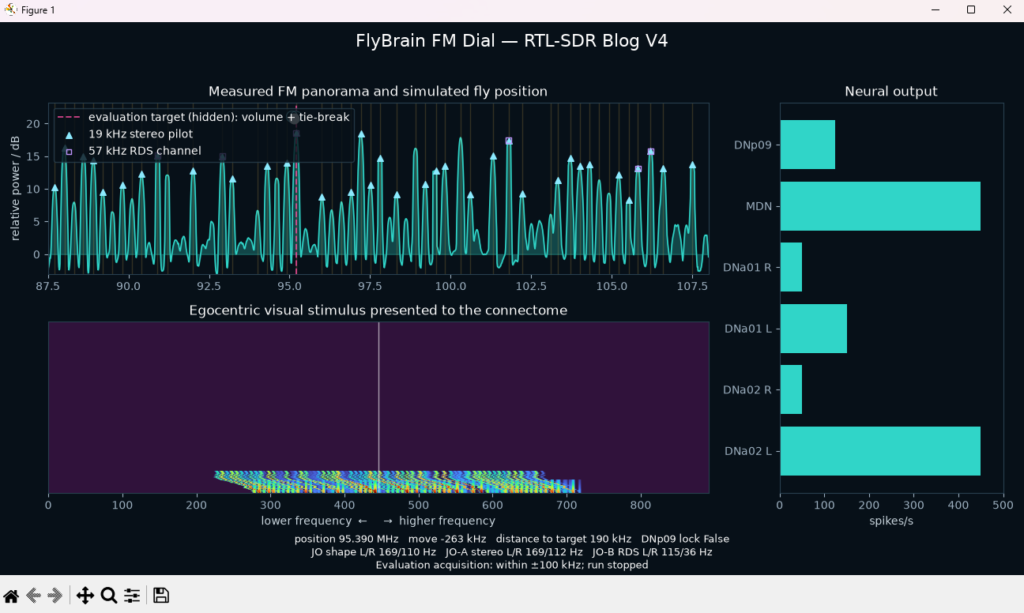Click the 'Neural output' chart title

tap(891, 91)
